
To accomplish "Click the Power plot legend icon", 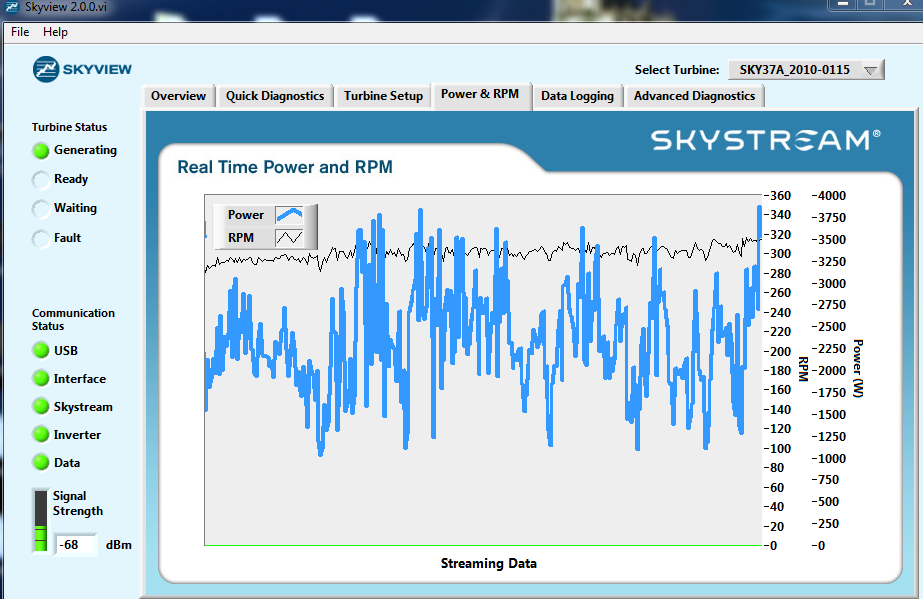I will click(x=289, y=214).
